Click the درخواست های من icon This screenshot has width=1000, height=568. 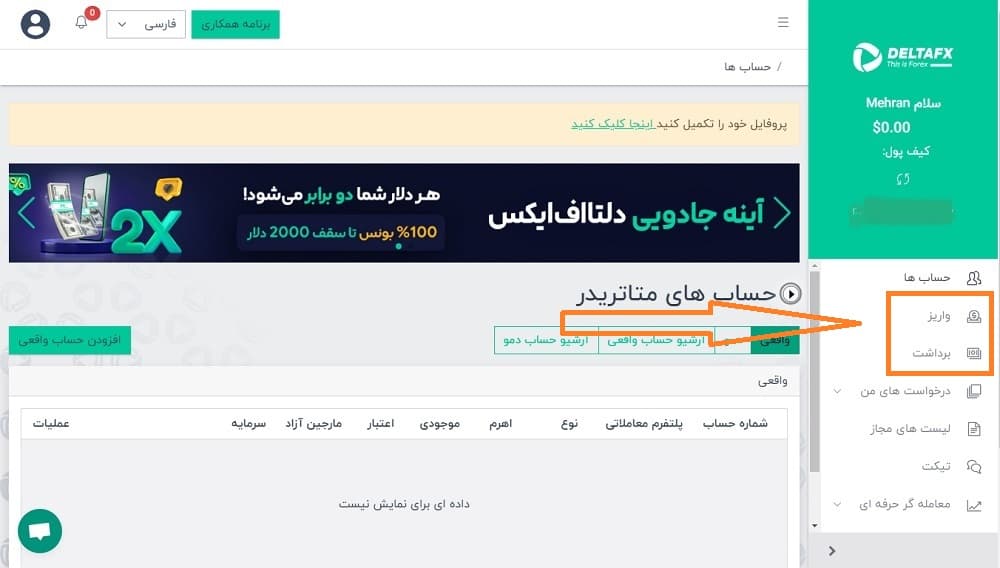(x=974, y=391)
